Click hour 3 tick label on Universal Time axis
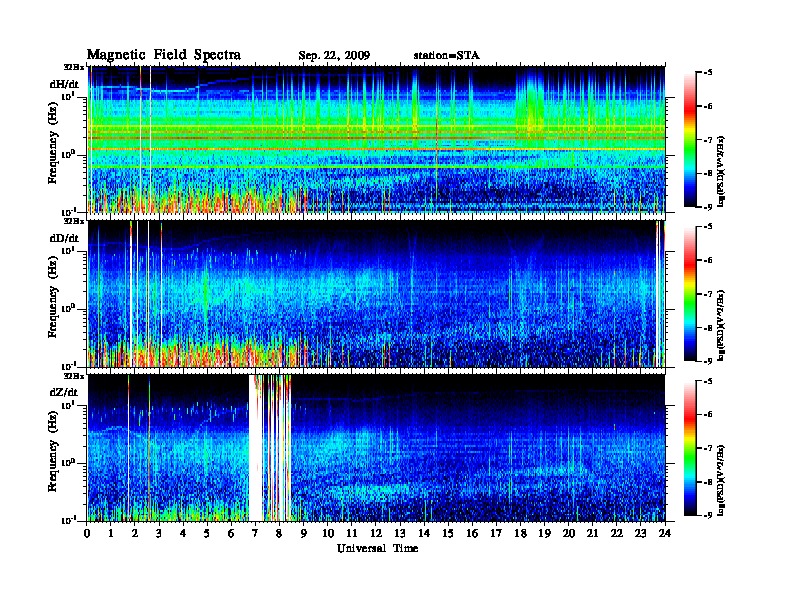Screen dimensions: 792x612 [x=159, y=534]
